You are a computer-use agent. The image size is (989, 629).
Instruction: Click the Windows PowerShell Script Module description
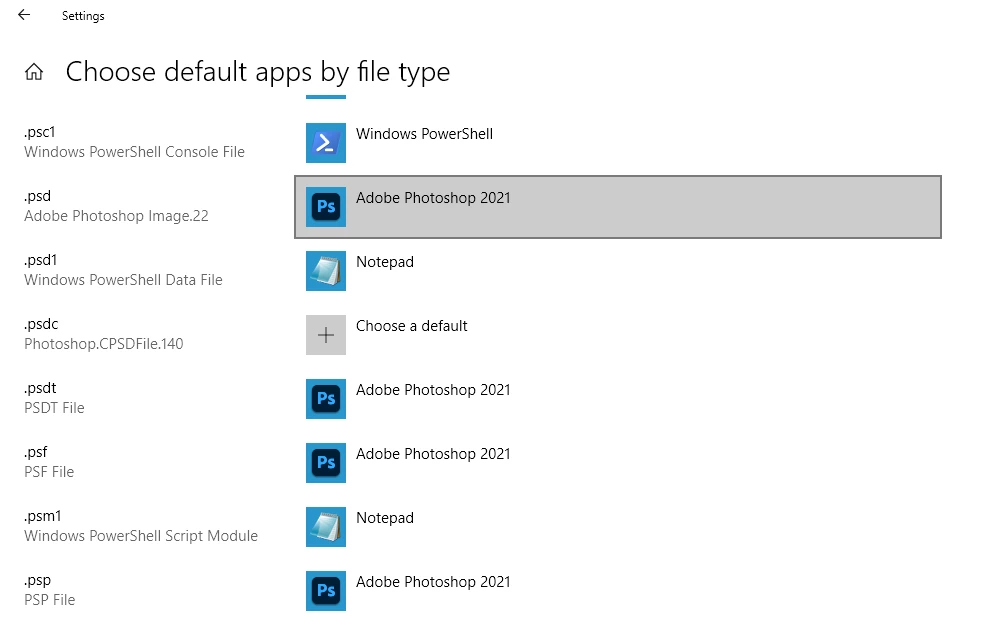(x=141, y=536)
